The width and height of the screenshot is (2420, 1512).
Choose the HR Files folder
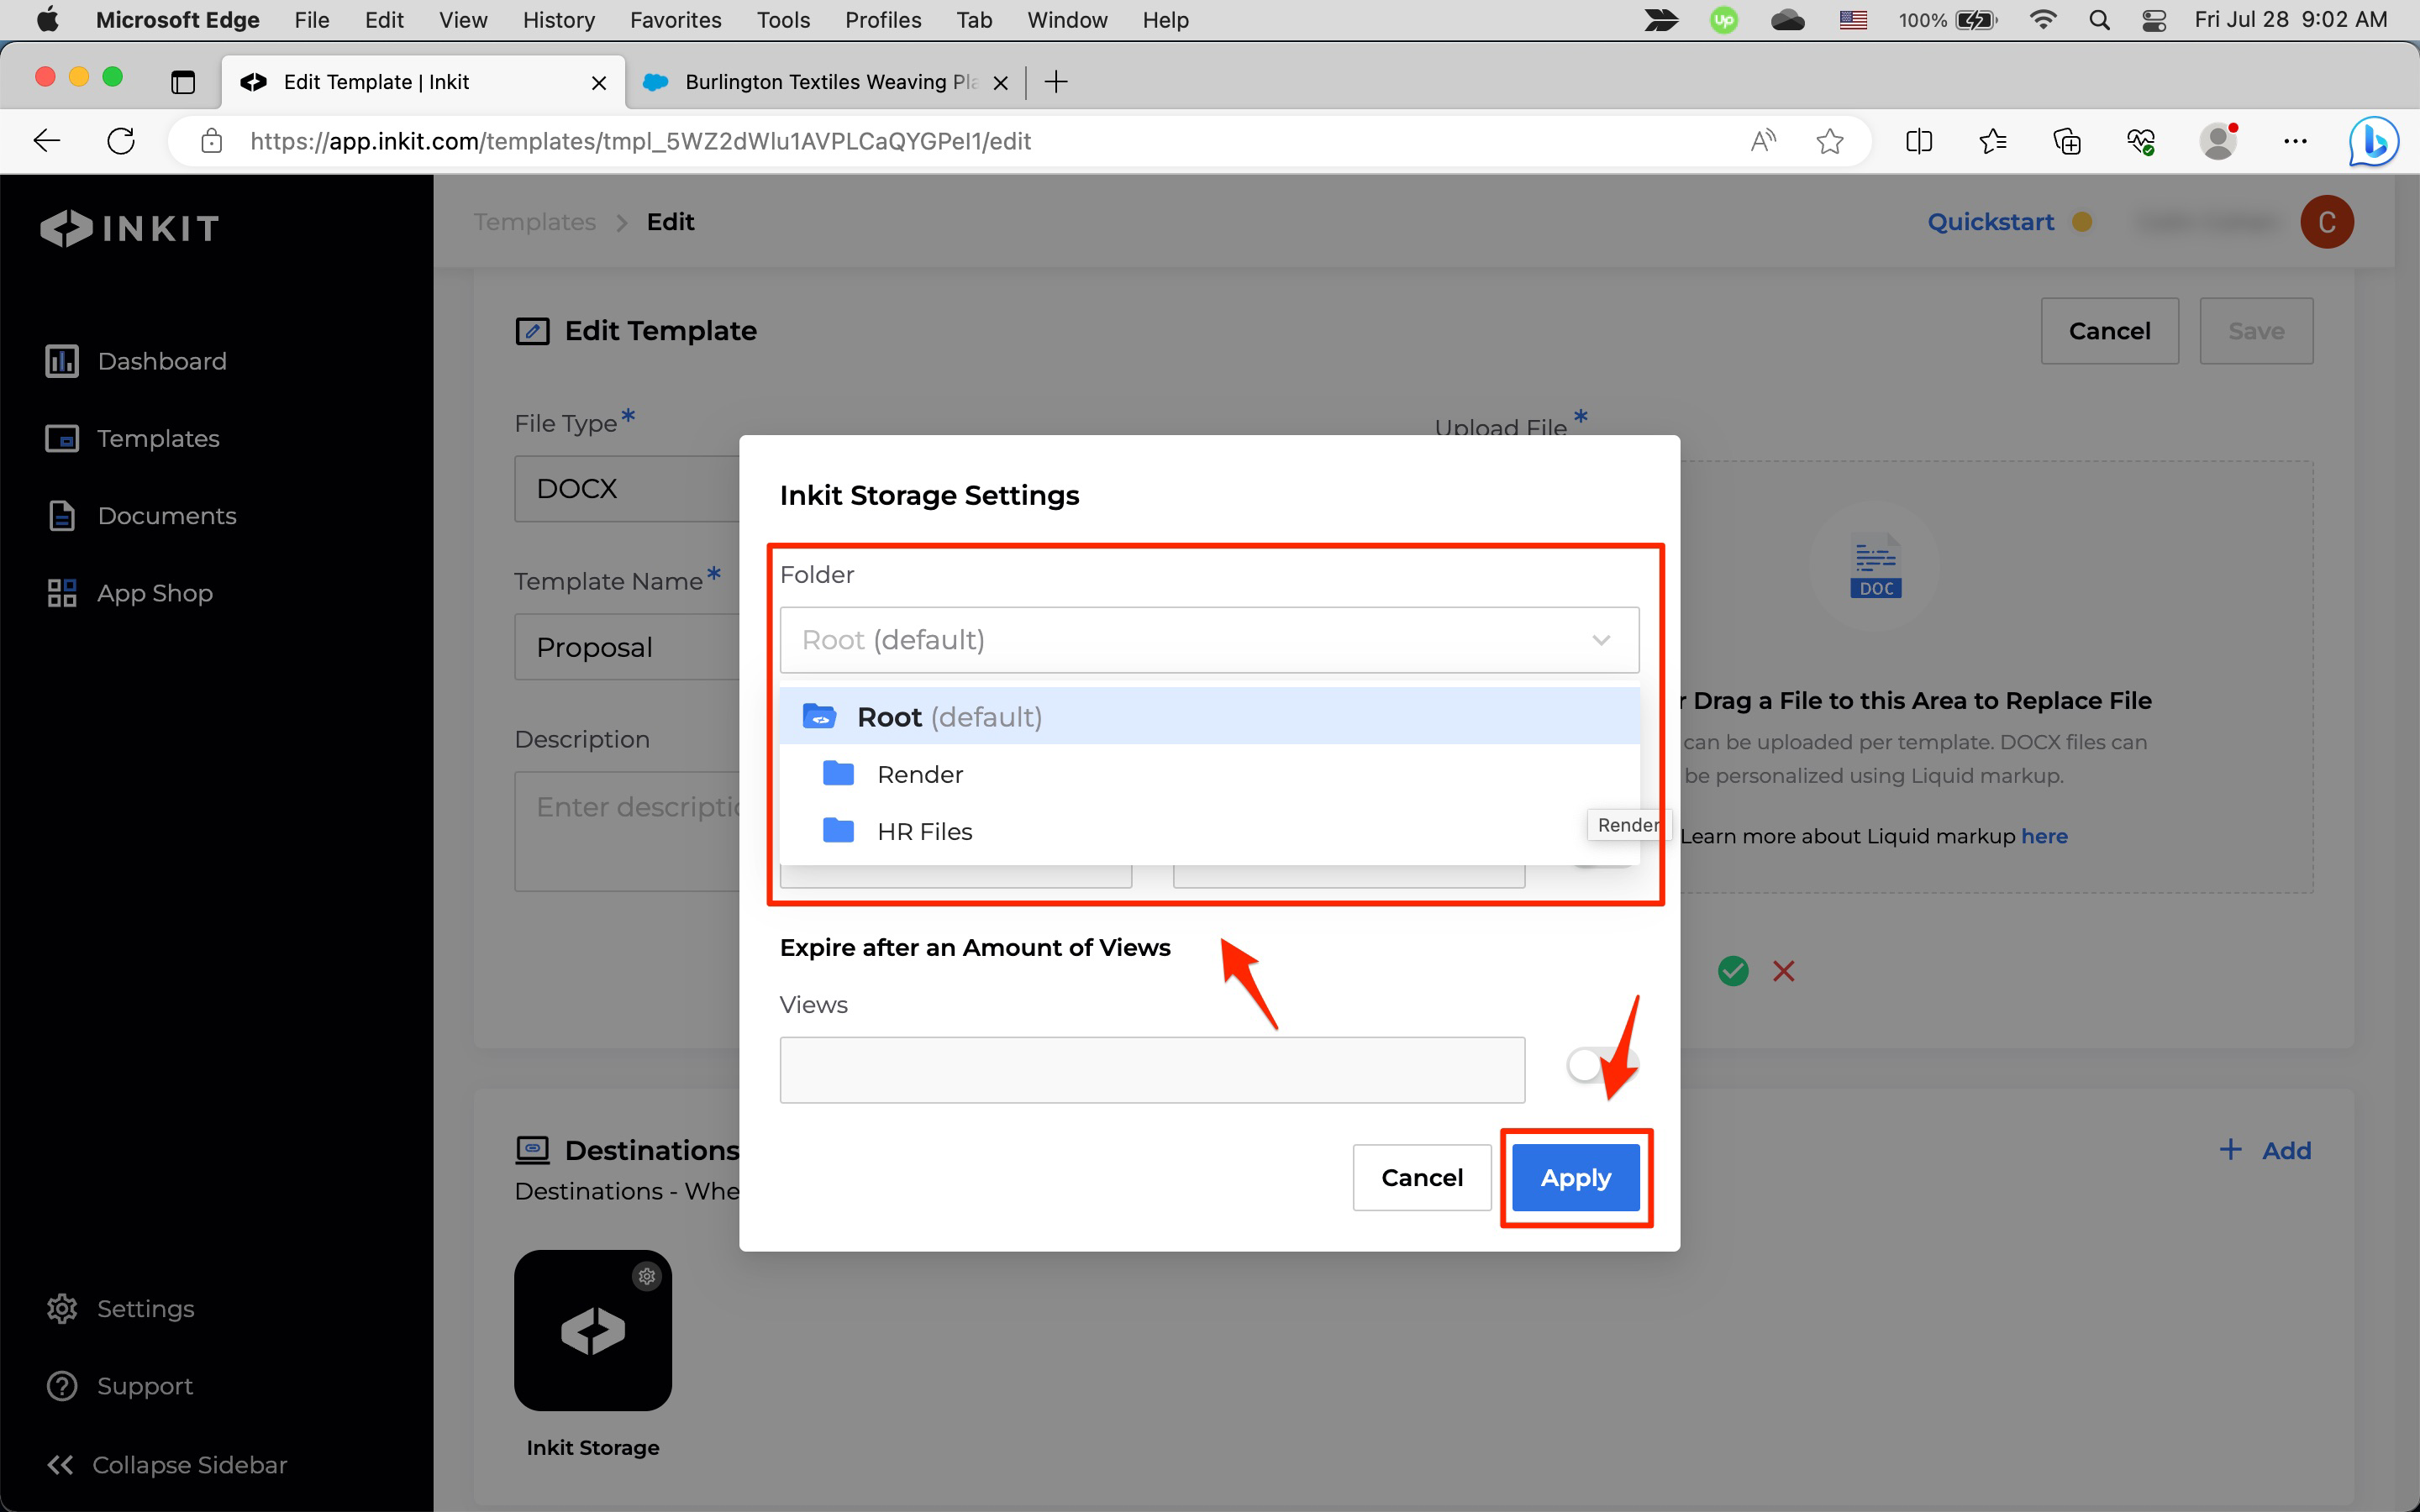pos(924,831)
